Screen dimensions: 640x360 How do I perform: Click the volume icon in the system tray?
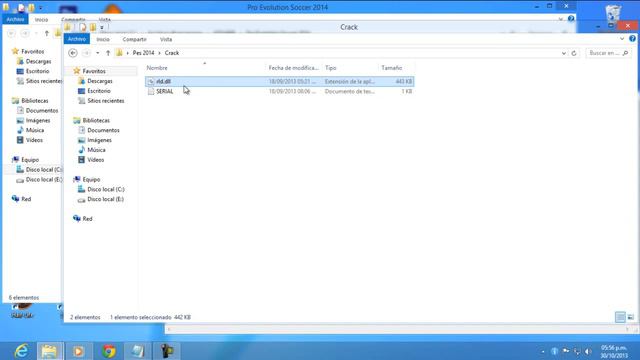click(x=588, y=351)
